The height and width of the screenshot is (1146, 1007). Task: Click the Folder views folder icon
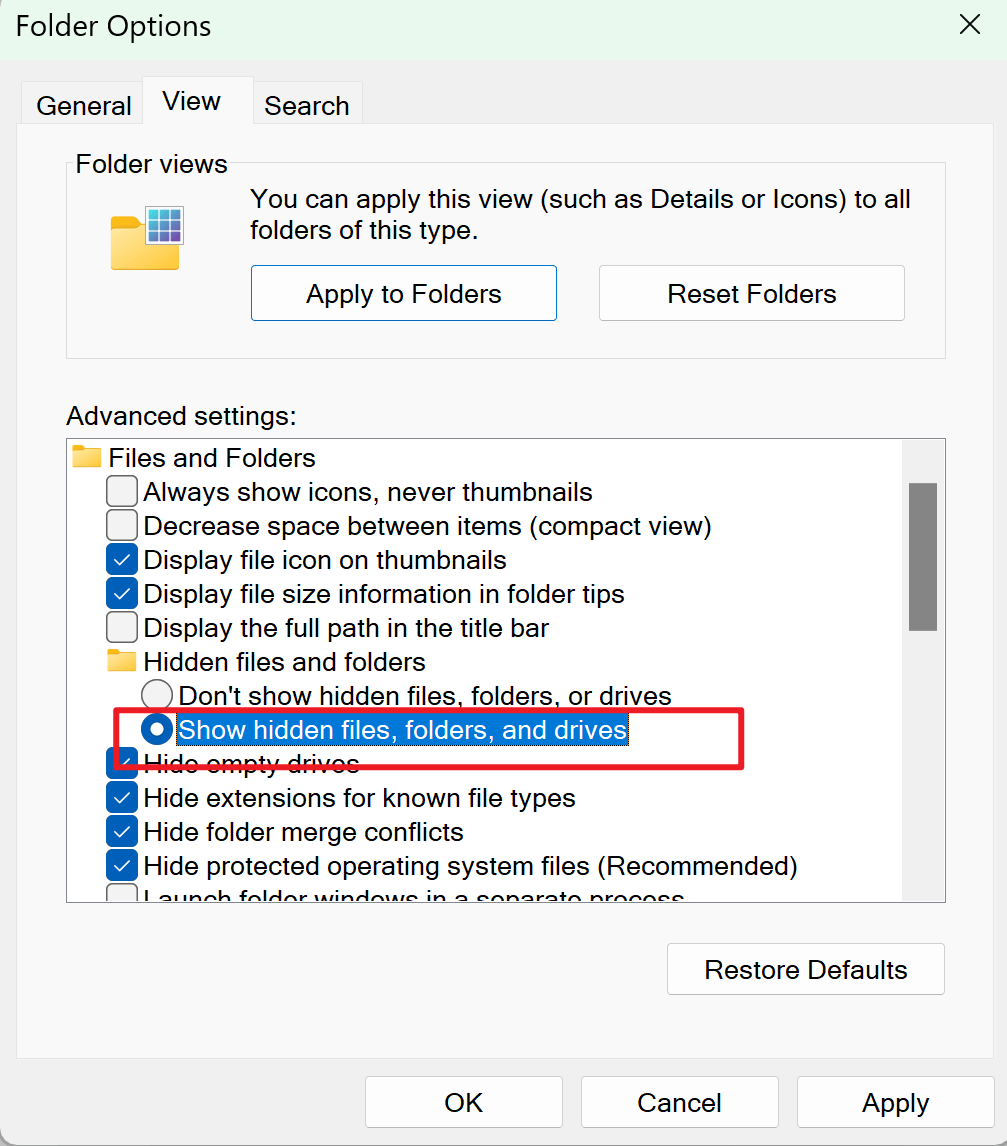146,239
